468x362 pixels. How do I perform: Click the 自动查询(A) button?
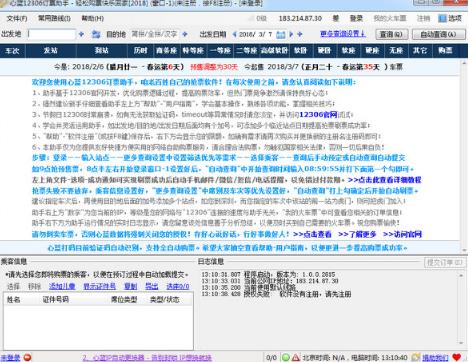(x=438, y=34)
